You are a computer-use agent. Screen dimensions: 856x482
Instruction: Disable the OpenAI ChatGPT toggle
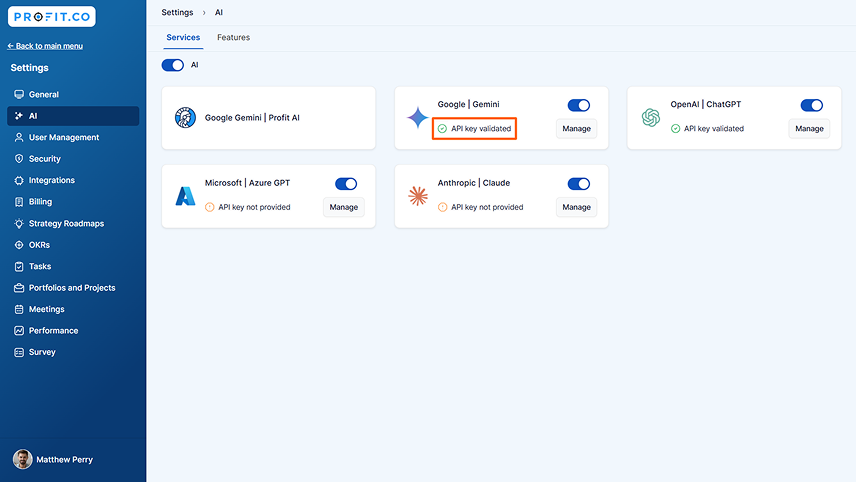(x=811, y=105)
